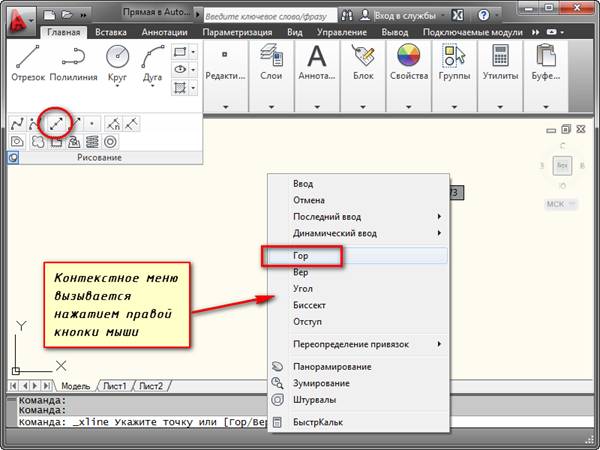Image resolution: width=600 pixels, height=450 pixels.
Task: Select the Дуга arc tool
Action: click(153, 65)
